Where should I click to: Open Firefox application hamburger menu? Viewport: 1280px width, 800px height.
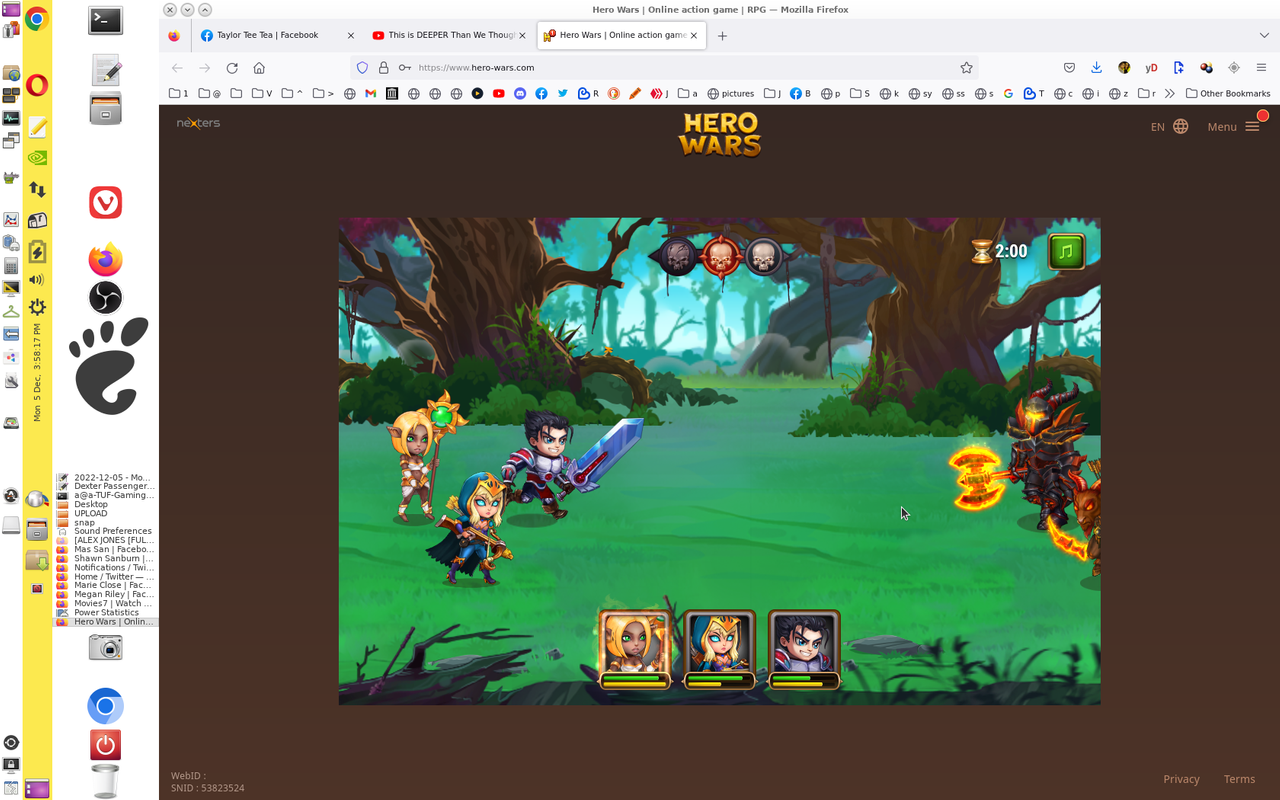pyautogui.click(x=1261, y=68)
